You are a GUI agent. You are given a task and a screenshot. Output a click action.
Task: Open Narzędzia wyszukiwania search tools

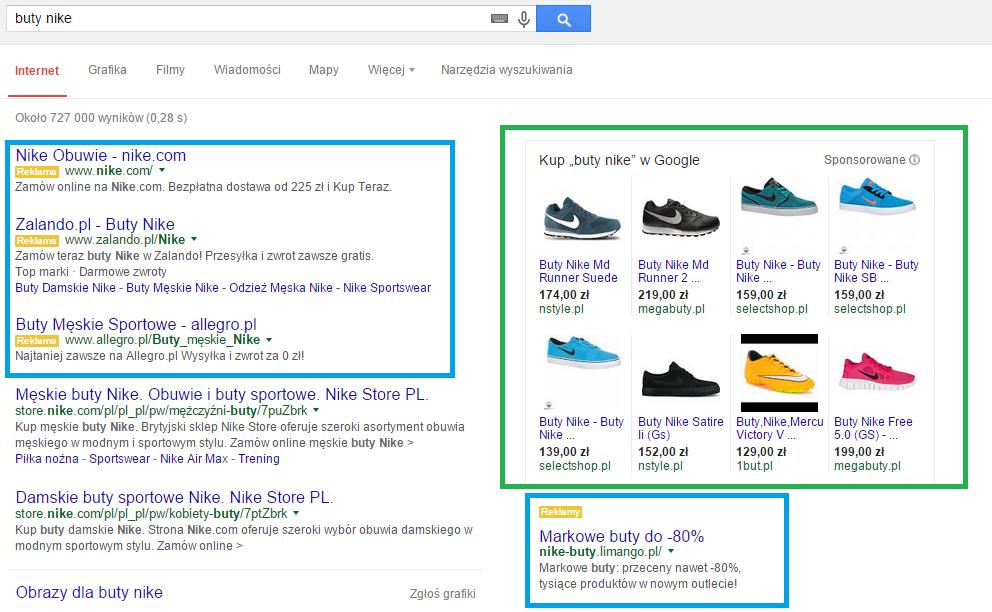coord(506,70)
